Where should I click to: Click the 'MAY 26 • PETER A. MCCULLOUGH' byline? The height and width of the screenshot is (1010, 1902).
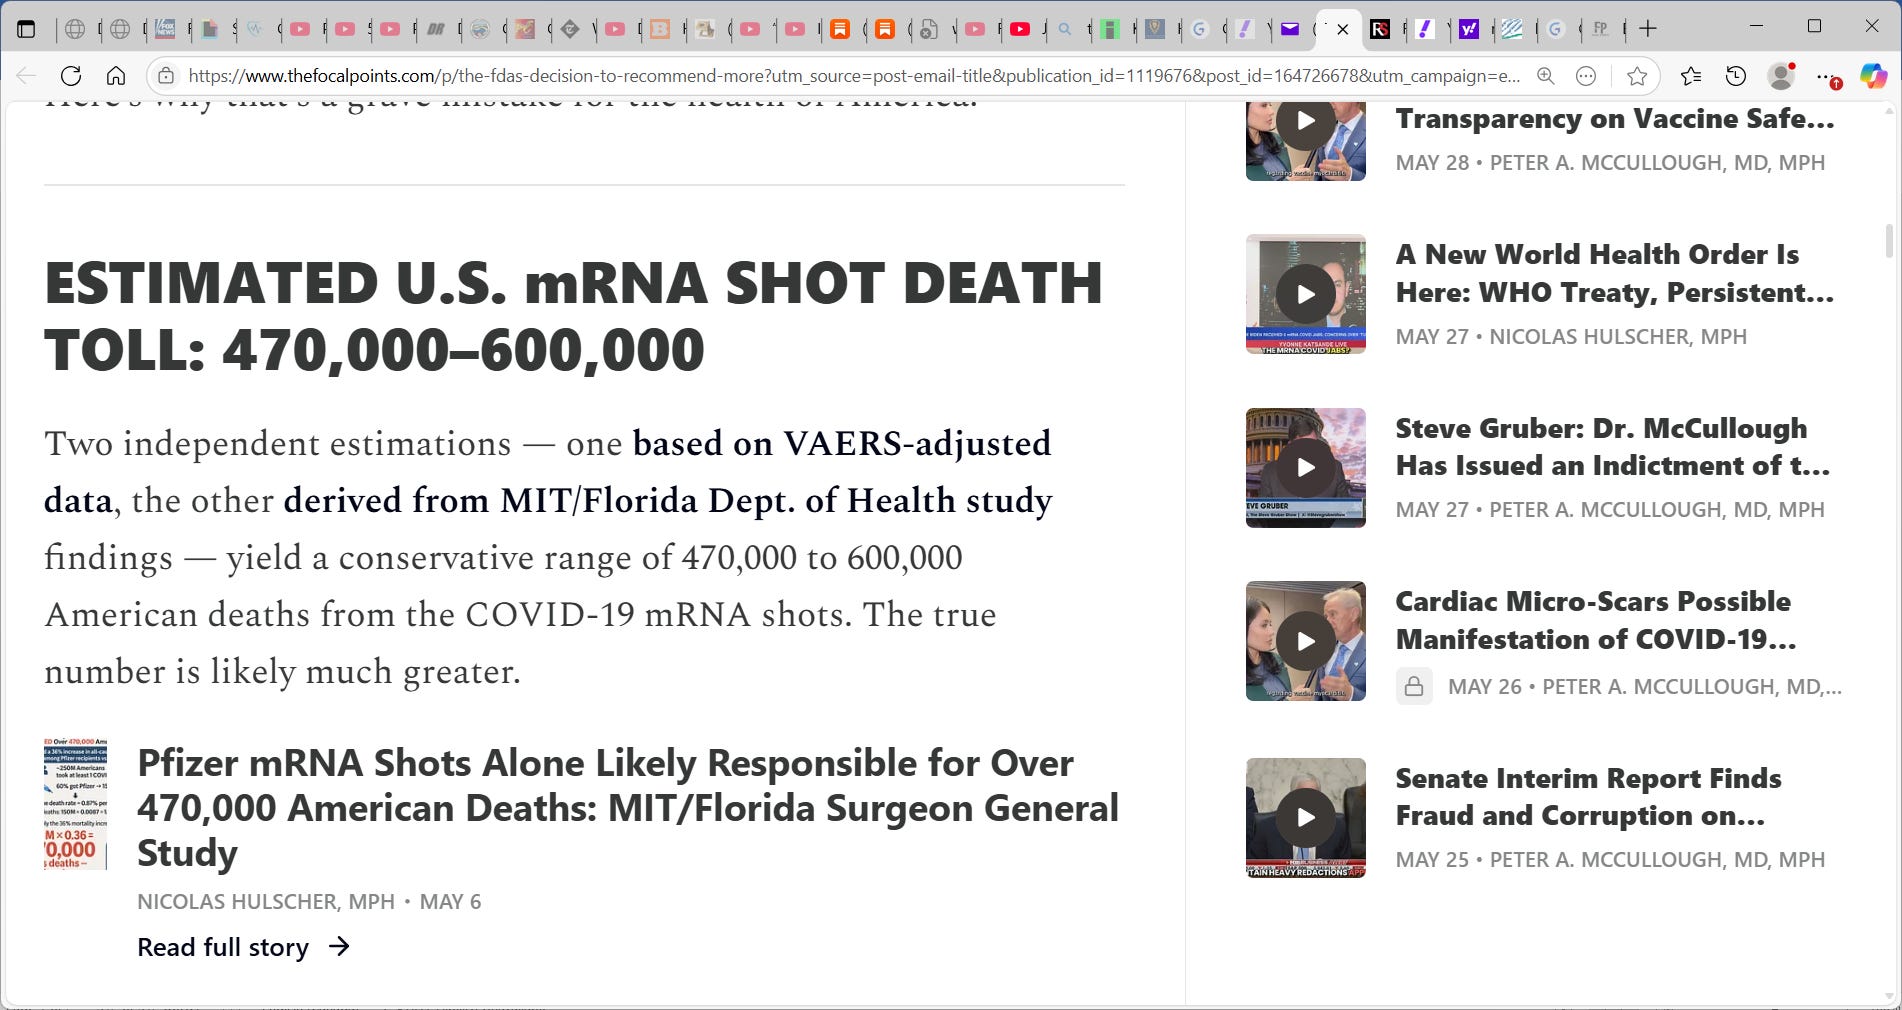point(1645,687)
